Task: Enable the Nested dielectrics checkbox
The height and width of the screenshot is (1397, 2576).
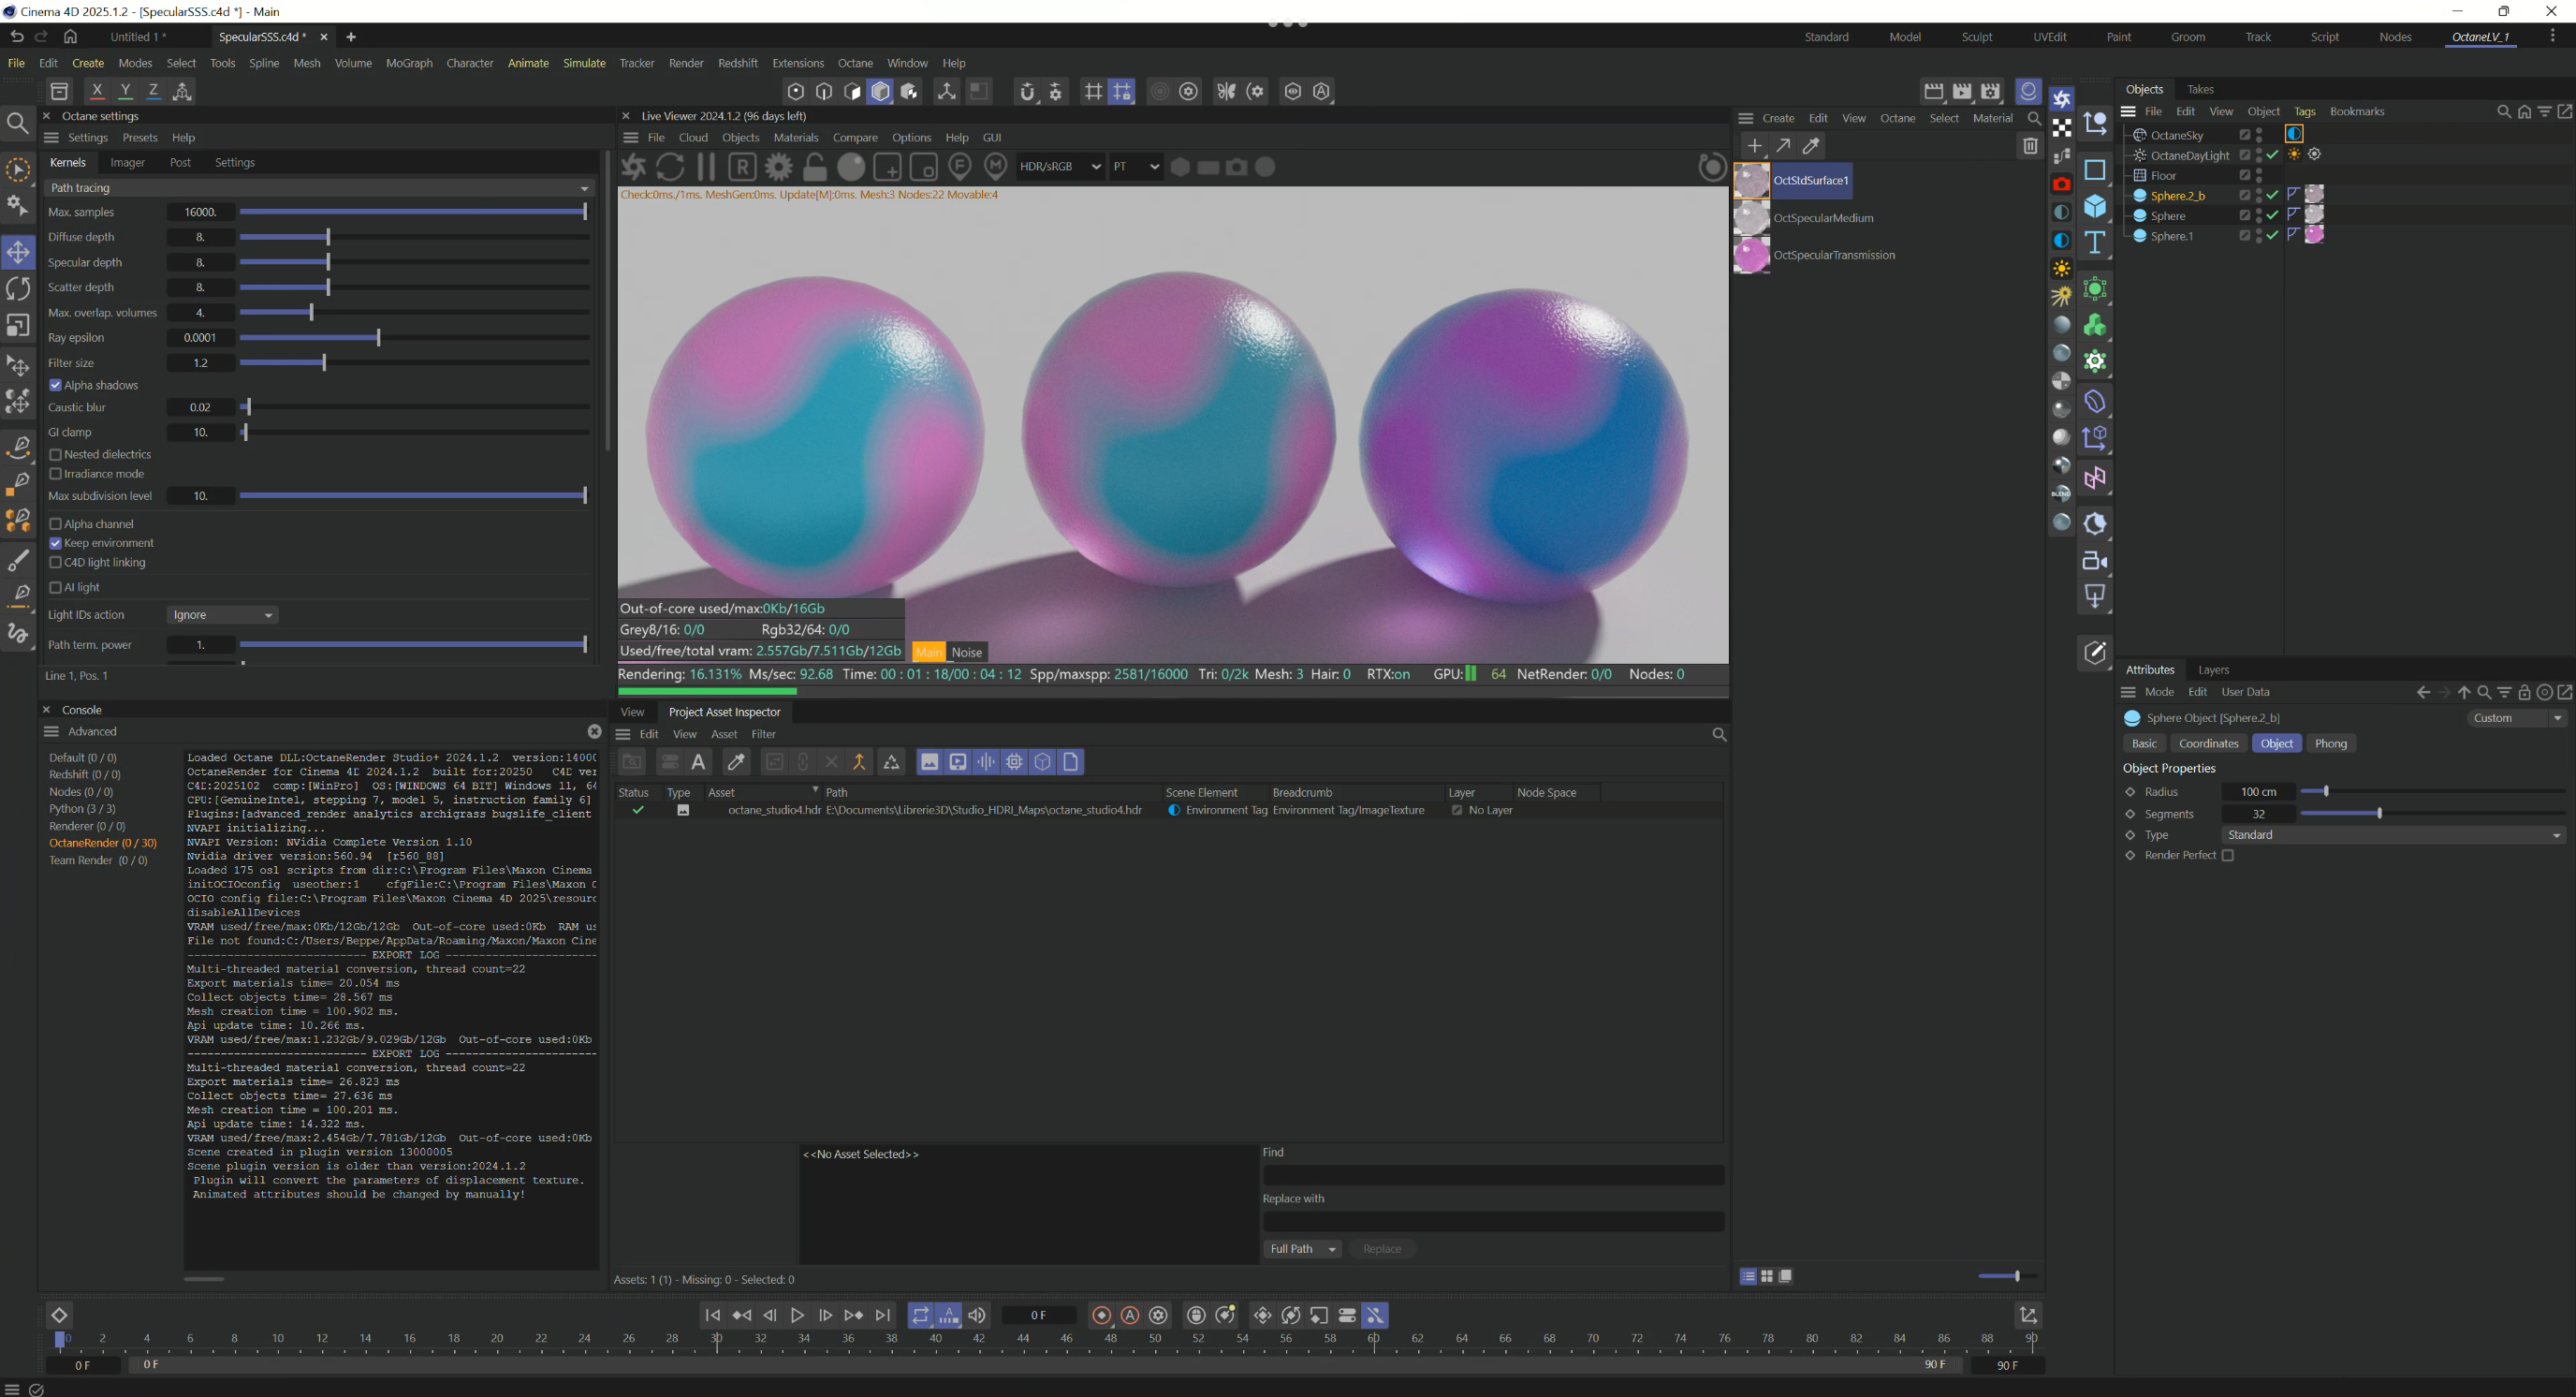Action: point(56,455)
